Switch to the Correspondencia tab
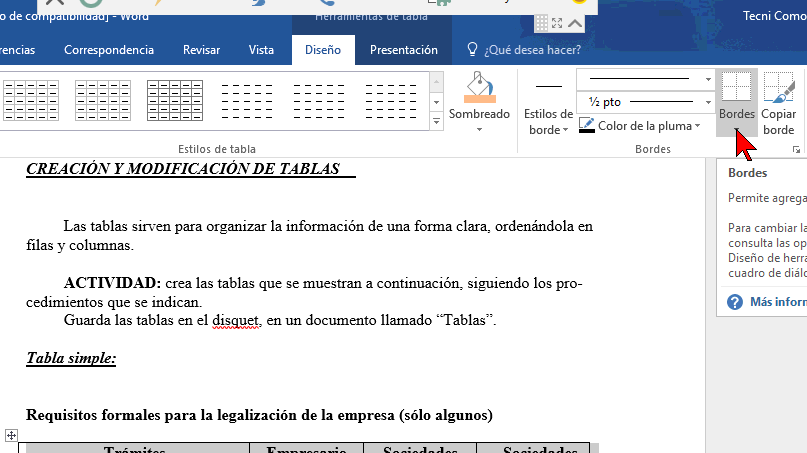 [109, 50]
